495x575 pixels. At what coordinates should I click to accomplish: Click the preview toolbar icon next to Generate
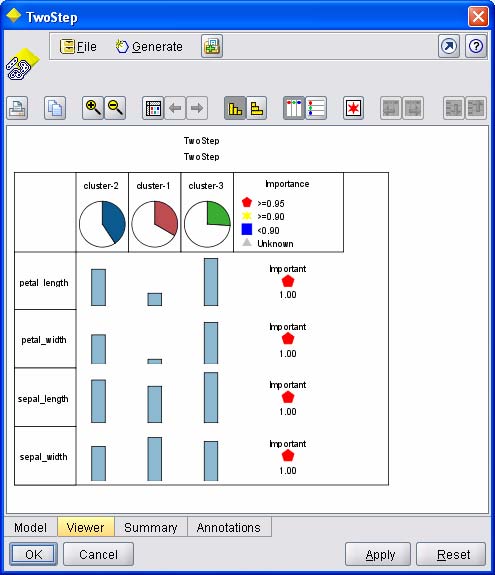click(x=212, y=47)
